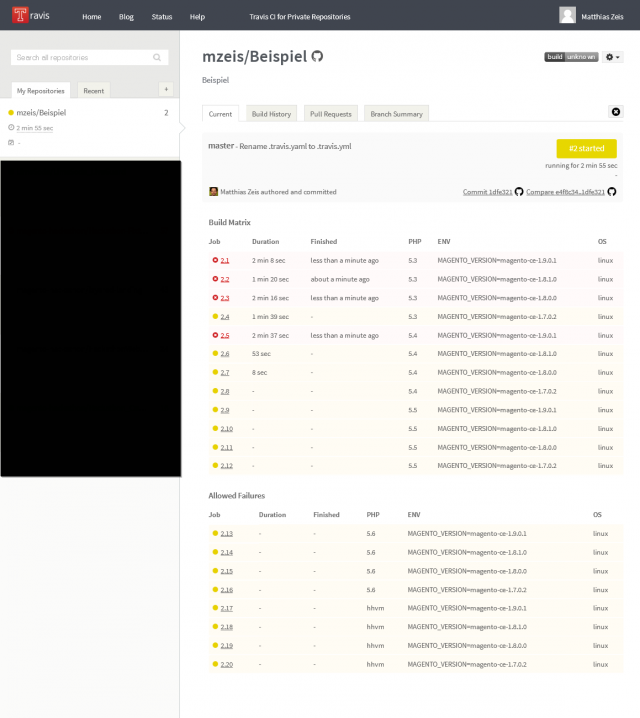
Task: Click the failed status icon of job 2.2
Action: [215, 279]
